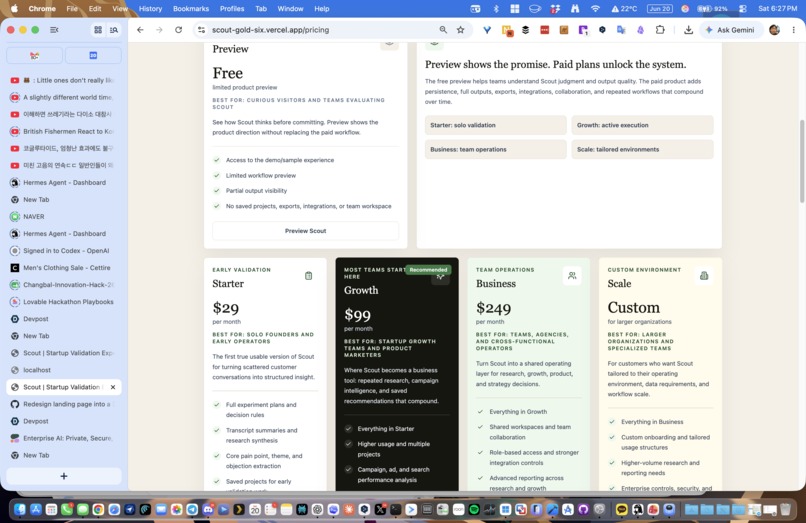
Task: Click the Starter plan clipboard icon
Action: pyautogui.click(x=308, y=276)
